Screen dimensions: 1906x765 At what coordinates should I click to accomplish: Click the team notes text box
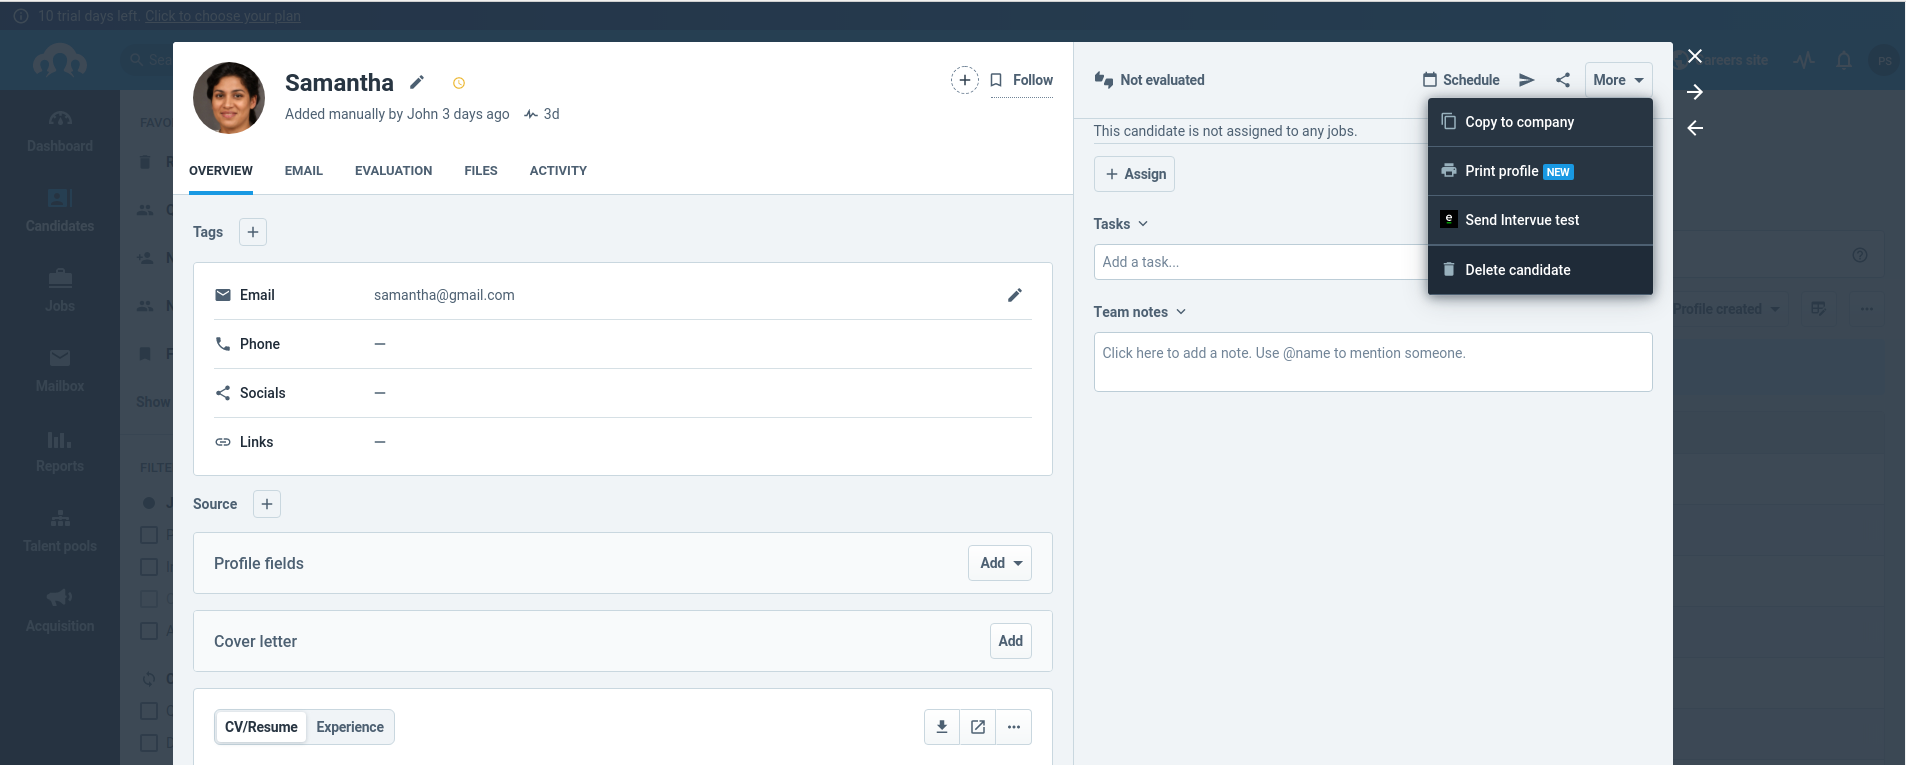(x=1373, y=362)
